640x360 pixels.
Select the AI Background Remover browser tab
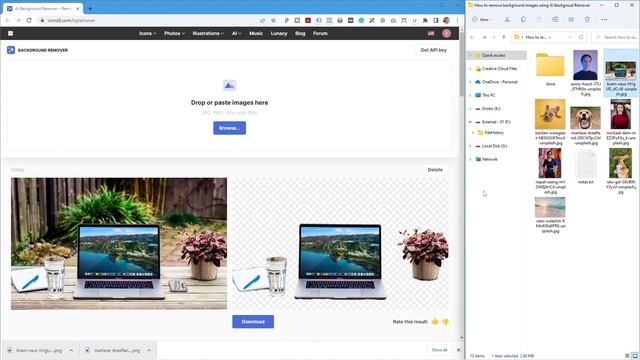pos(43,8)
